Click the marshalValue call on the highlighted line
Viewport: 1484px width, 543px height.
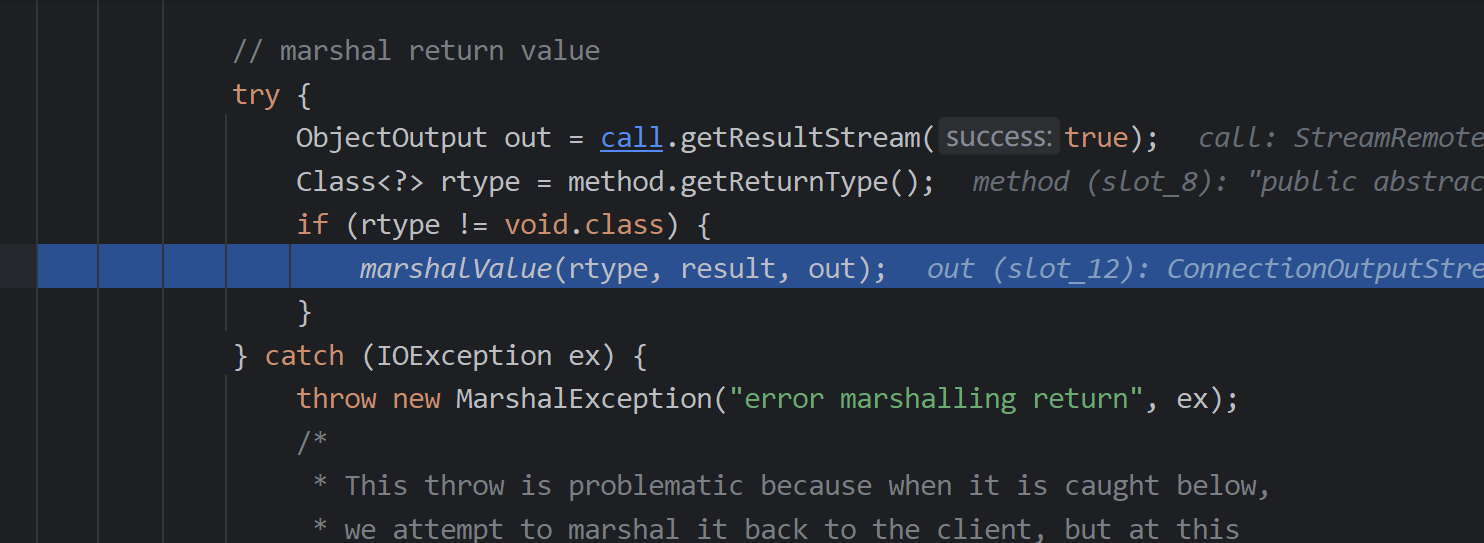[455, 269]
